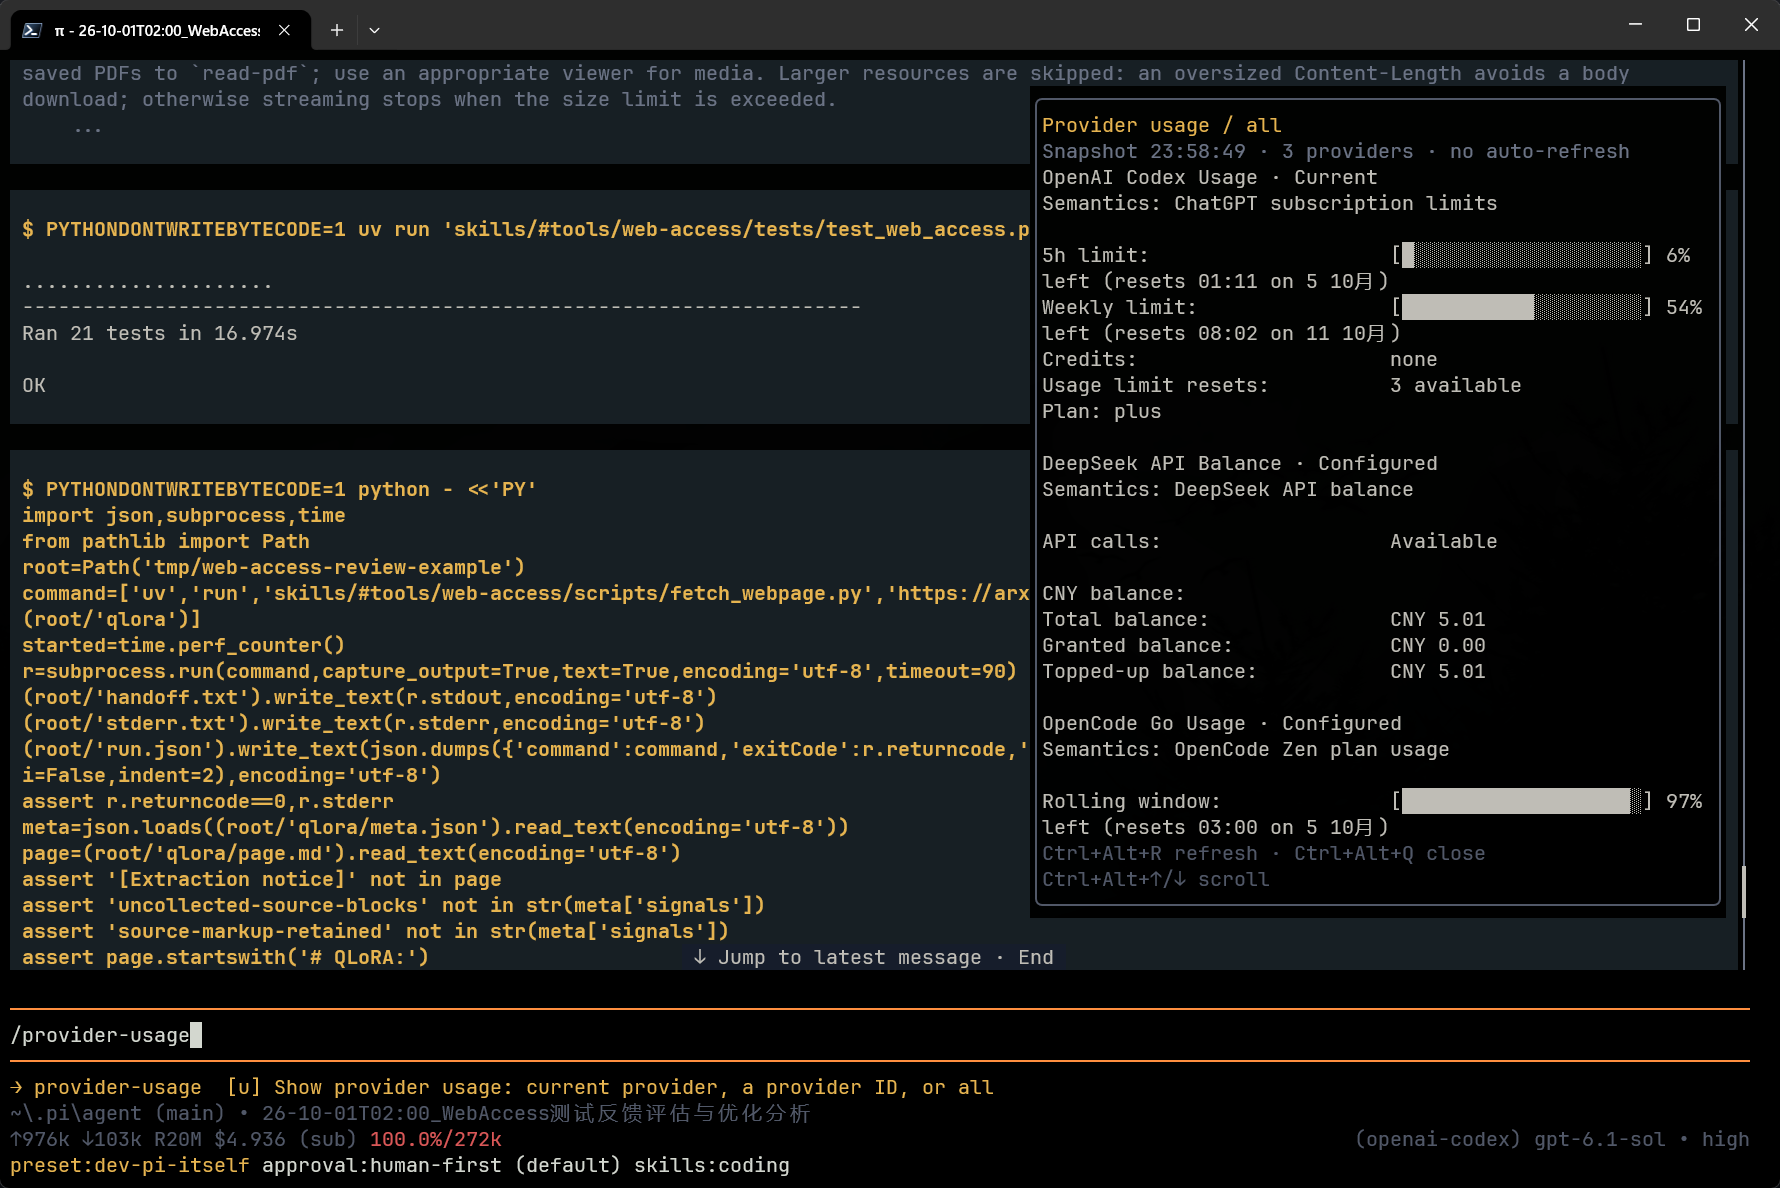
Task: Select the 26-10-01T02:00_WebAccess tab
Action: [160, 30]
